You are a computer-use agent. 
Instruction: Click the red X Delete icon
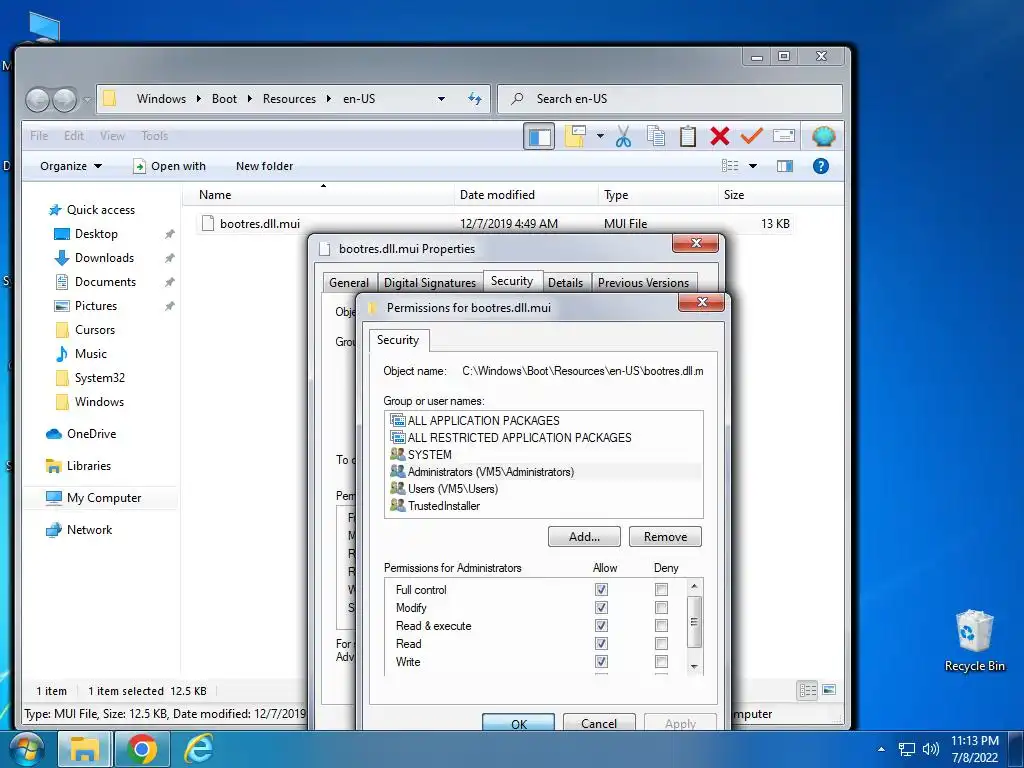point(720,136)
